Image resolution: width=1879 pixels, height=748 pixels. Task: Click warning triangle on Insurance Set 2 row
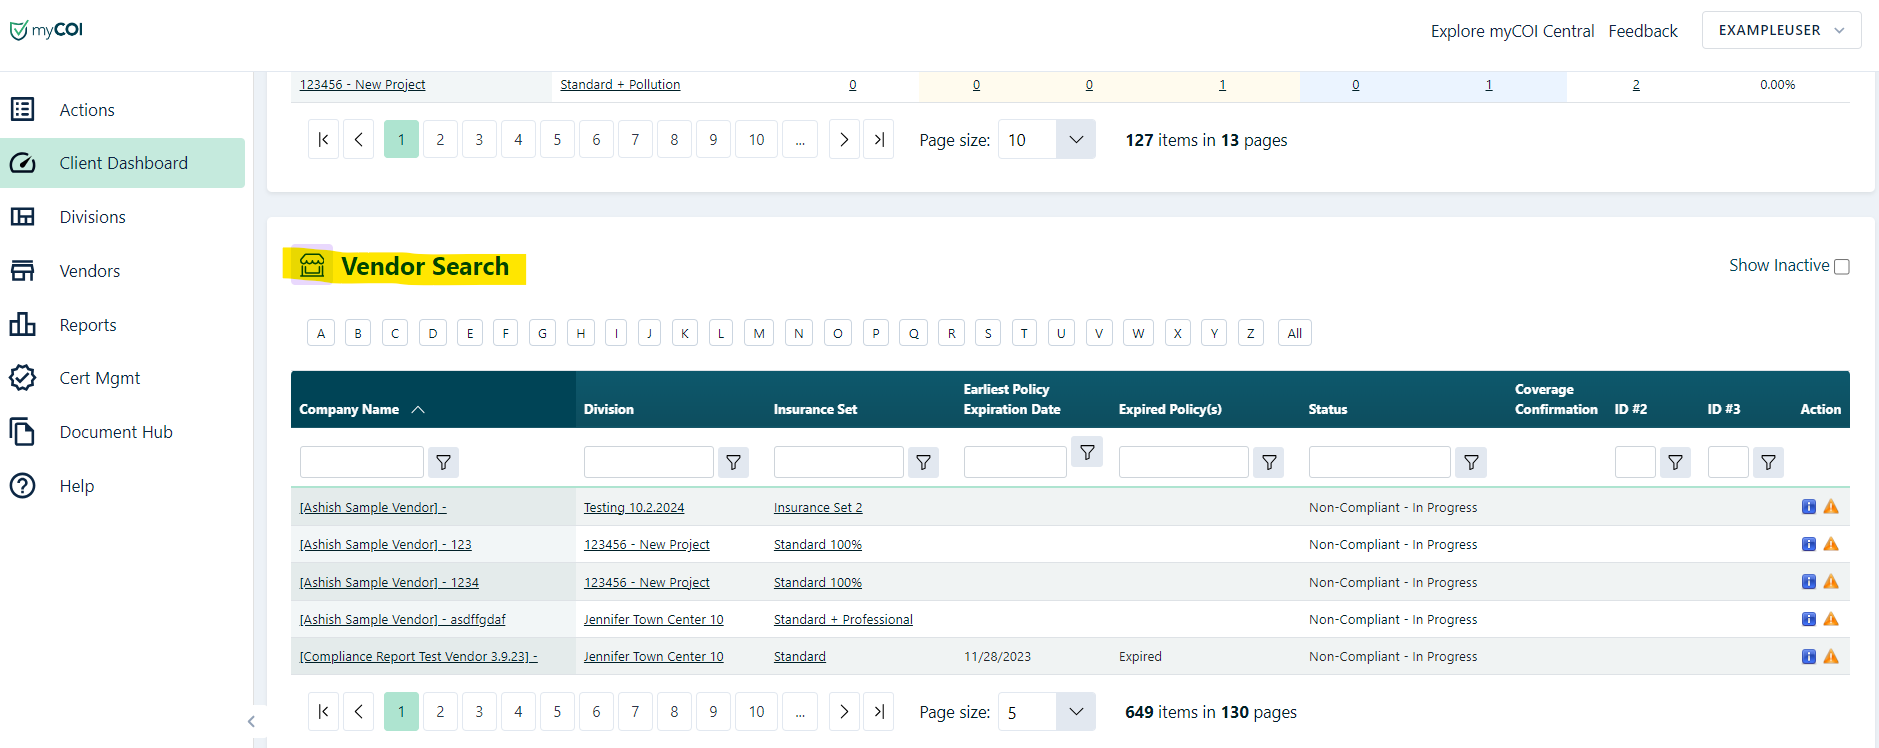pyautogui.click(x=1831, y=507)
